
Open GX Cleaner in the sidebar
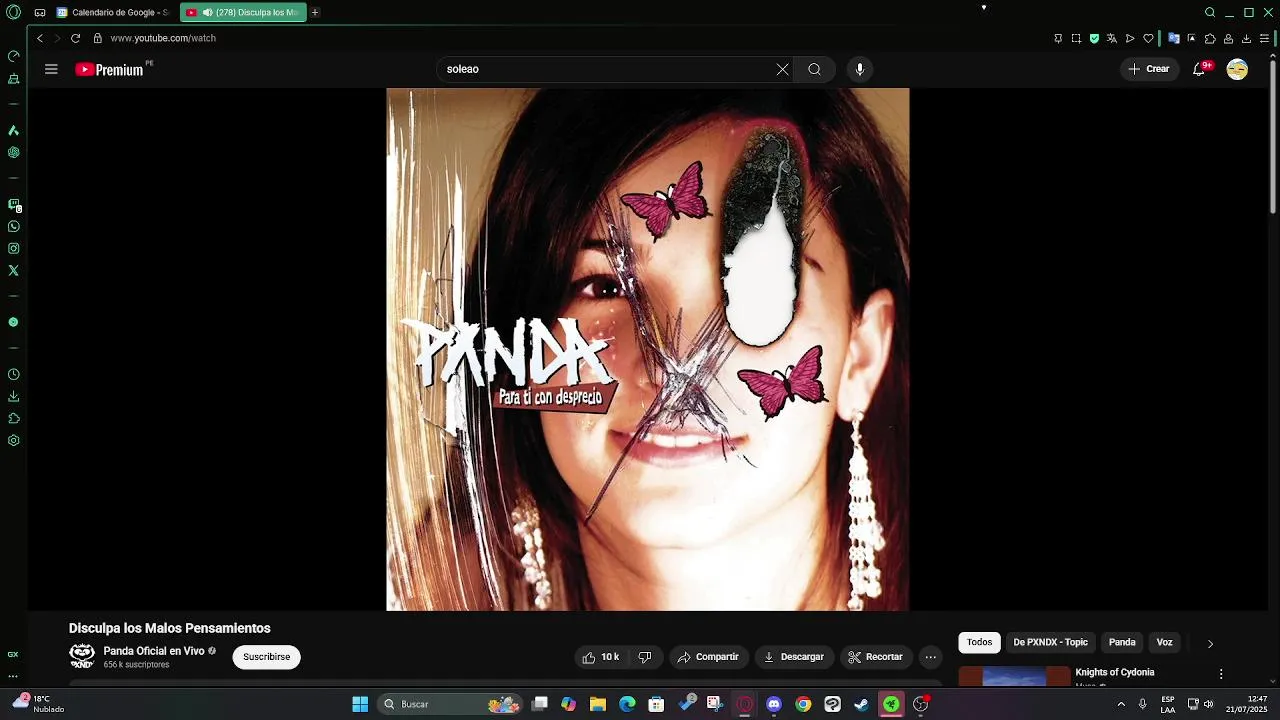[14, 79]
